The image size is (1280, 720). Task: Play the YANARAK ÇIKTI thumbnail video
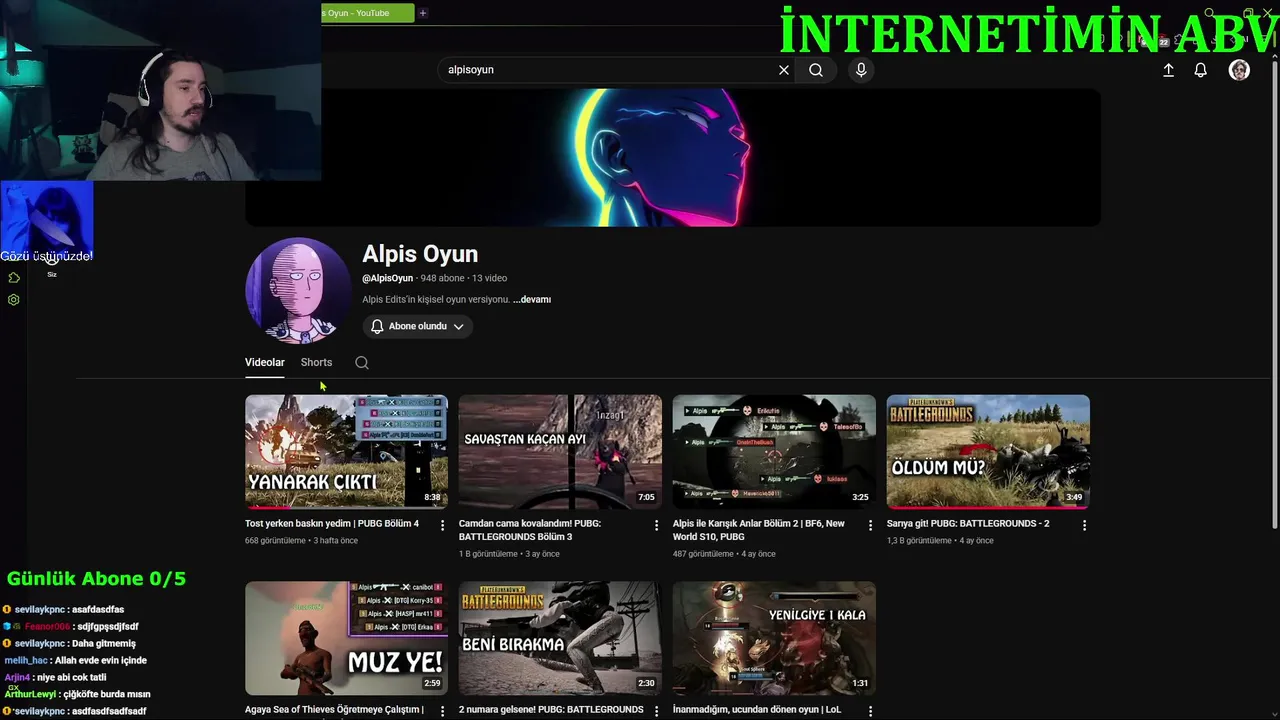click(346, 451)
